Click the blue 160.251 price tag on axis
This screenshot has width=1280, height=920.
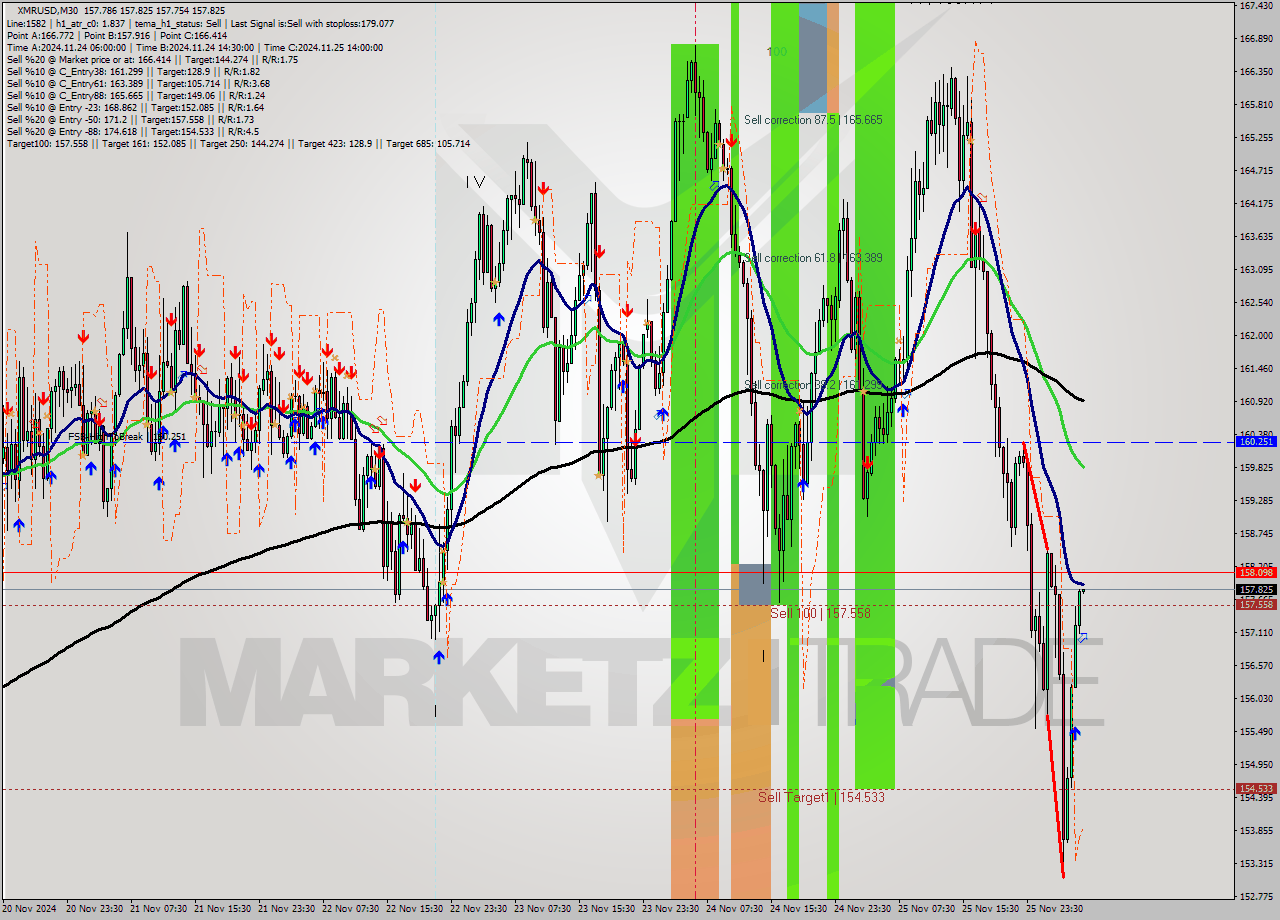click(1256, 441)
